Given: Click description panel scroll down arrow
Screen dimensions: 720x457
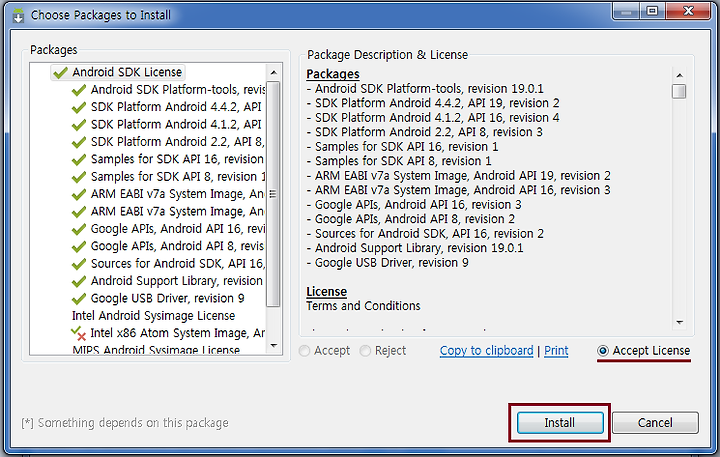Looking at the screenshot, I should click(680, 322).
